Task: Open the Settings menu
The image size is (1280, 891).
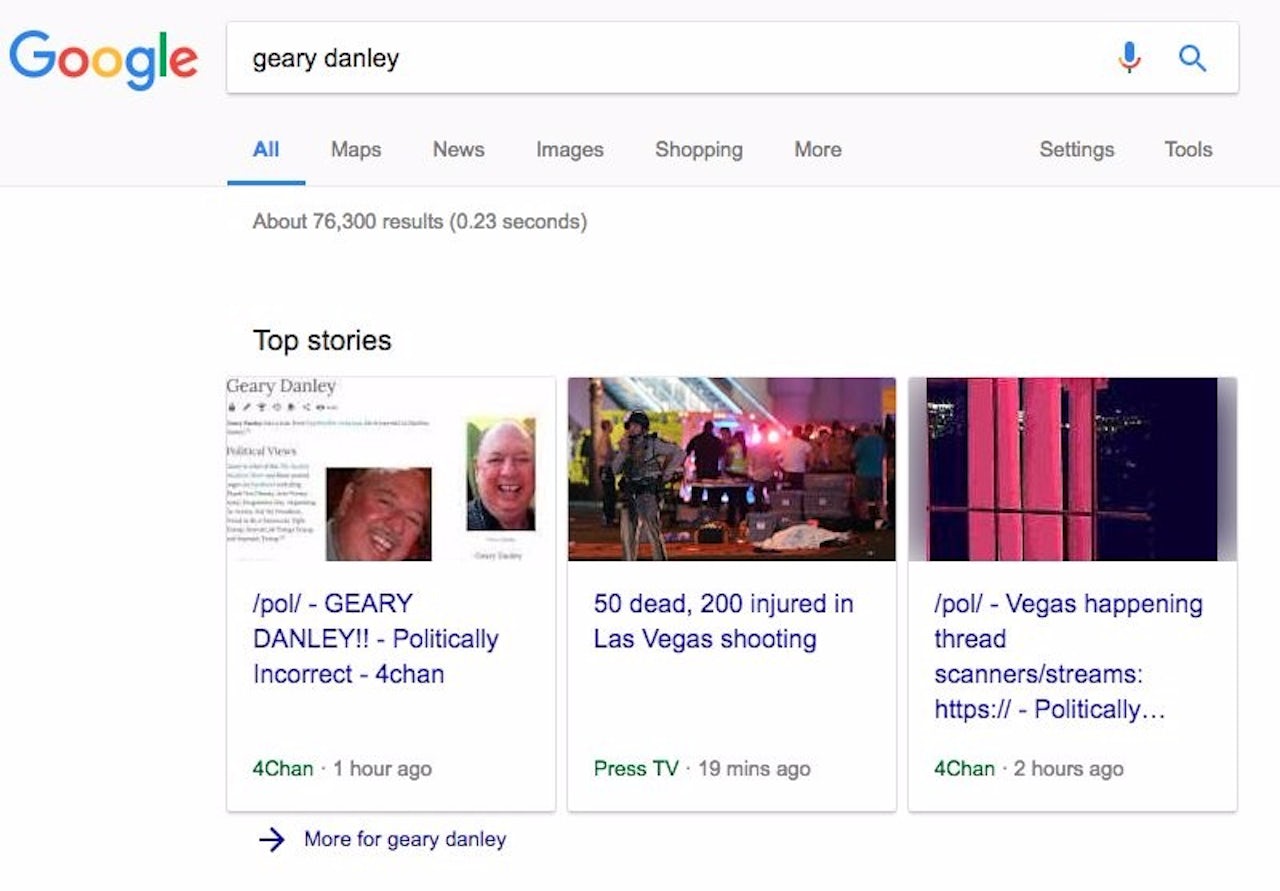Action: click(x=1076, y=149)
